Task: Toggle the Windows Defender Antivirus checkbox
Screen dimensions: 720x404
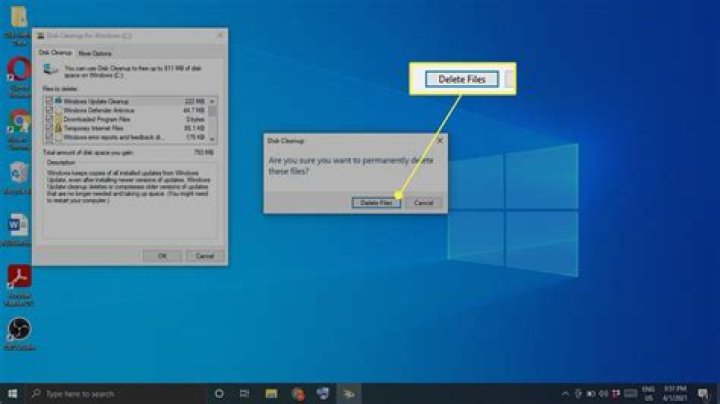Action: [x=49, y=110]
